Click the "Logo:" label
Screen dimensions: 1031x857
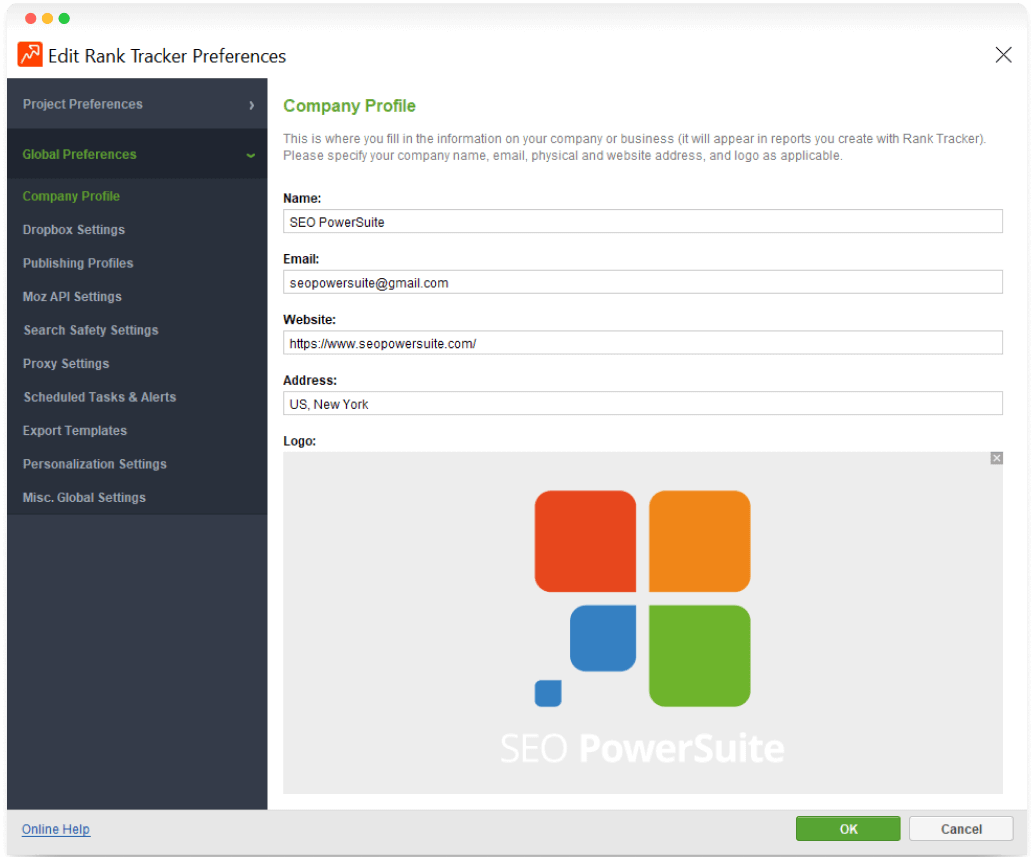300,441
